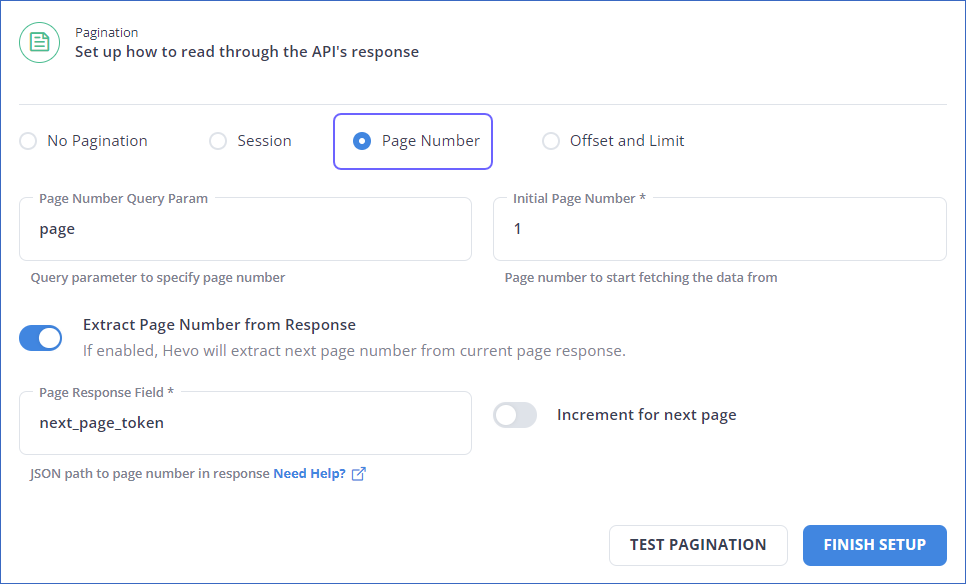Click the Page Number Query Param field
Image resolution: width=966 pixels, height=584 pixels.
[245, 229]
